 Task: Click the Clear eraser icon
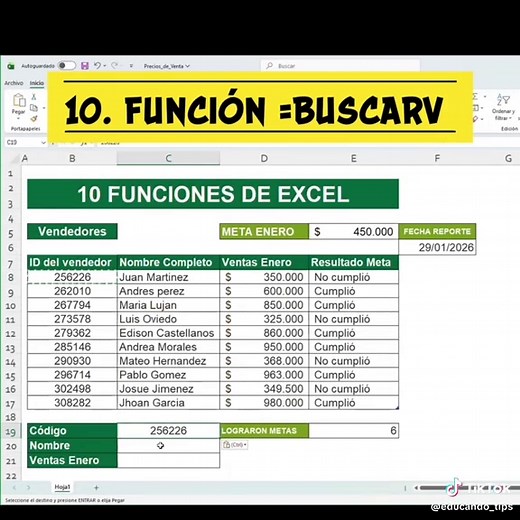tap(476, 119)
